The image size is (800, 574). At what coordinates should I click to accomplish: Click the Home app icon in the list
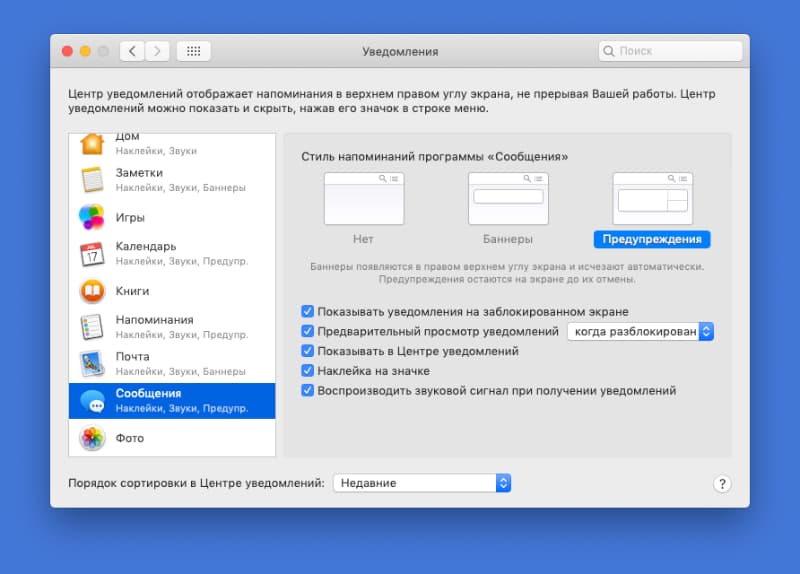[x=92, y=143]
